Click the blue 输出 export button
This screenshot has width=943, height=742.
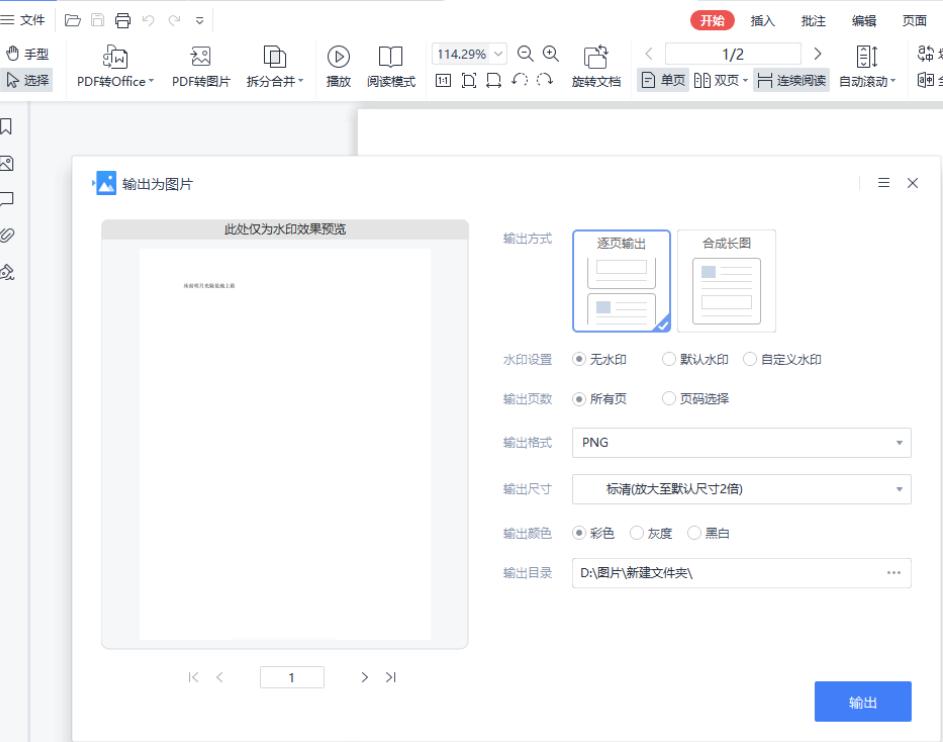pyautogui.click(x=862, y=701)
